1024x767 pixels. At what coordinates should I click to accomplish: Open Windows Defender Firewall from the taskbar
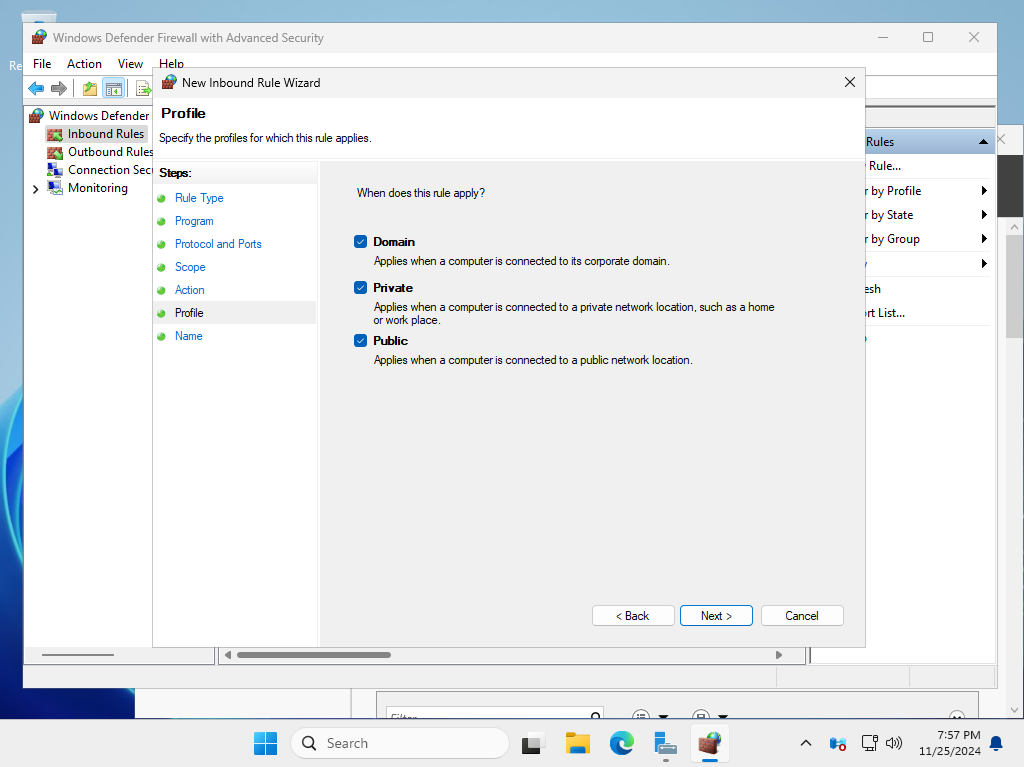point(710,743)
